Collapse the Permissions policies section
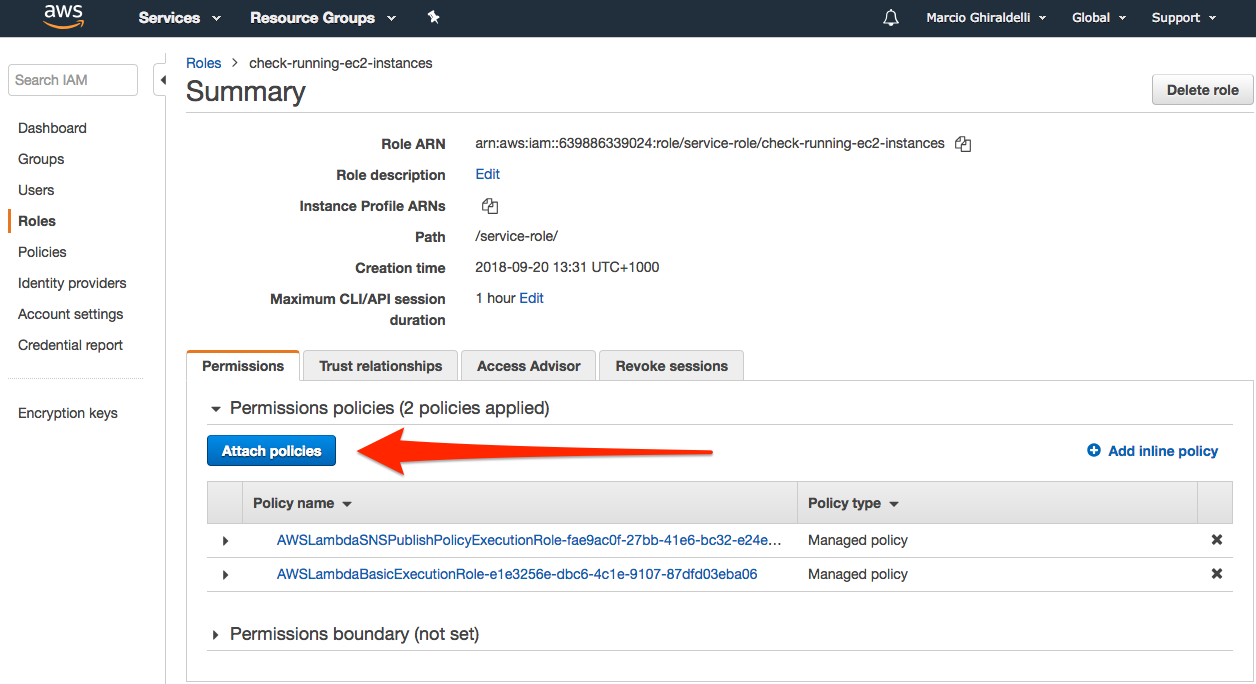 tap(215, 409)
